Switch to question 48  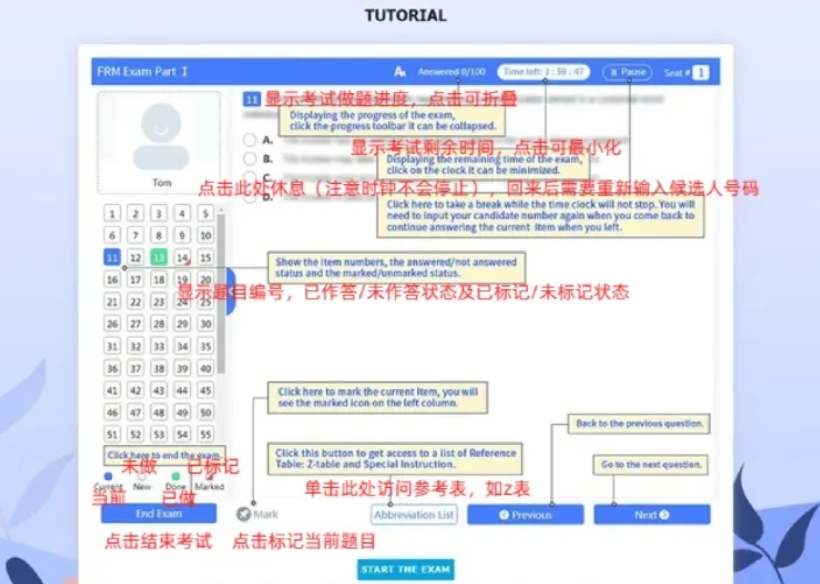(x=158, y=412)
